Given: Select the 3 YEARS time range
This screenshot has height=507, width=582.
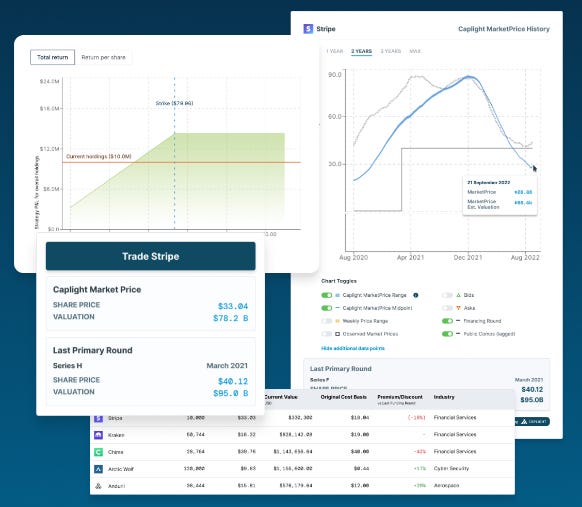Looking at the screenshot, I should (x=390, y=51).
